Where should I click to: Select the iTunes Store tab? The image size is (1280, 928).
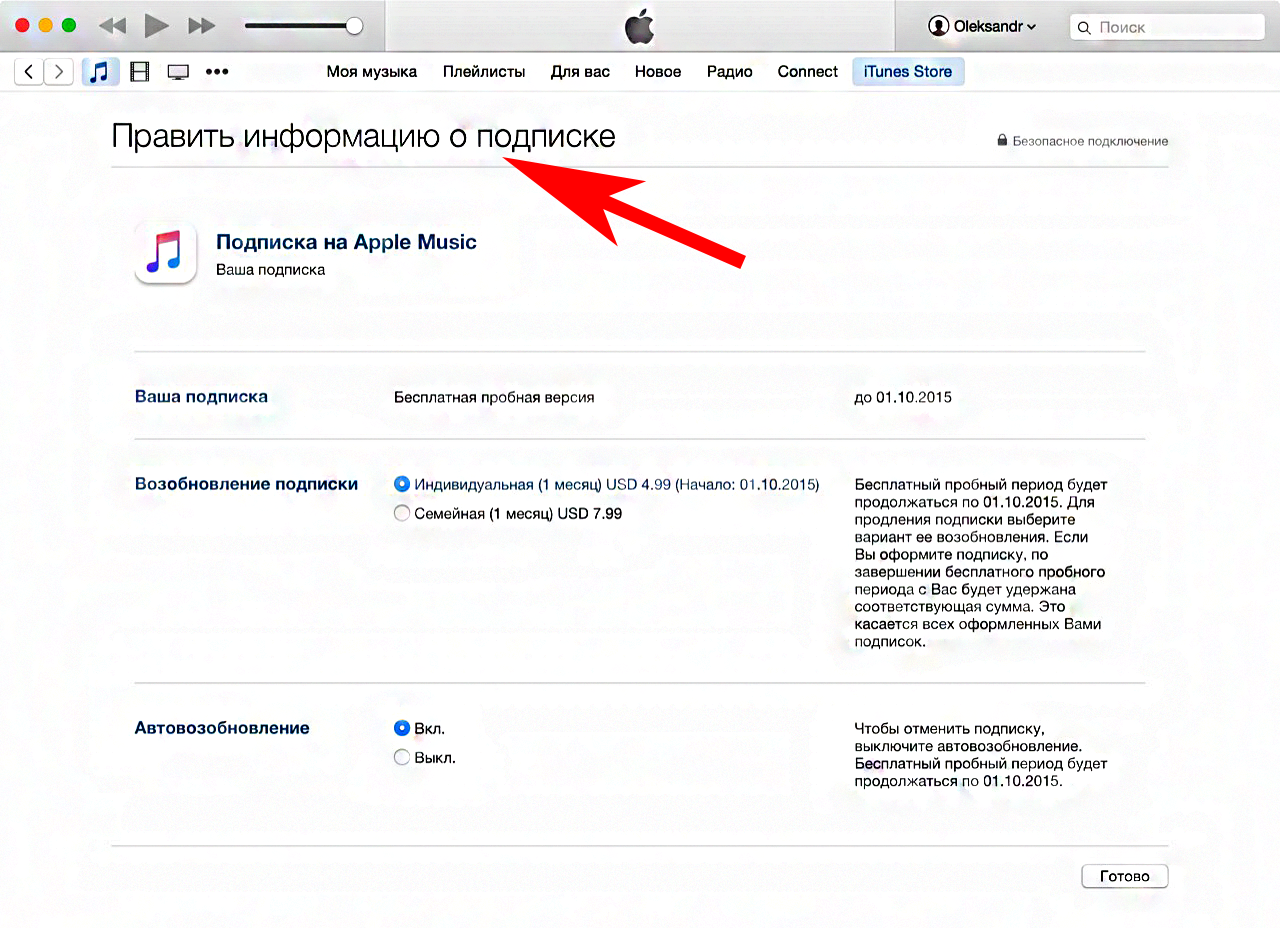tap(908, 71)
